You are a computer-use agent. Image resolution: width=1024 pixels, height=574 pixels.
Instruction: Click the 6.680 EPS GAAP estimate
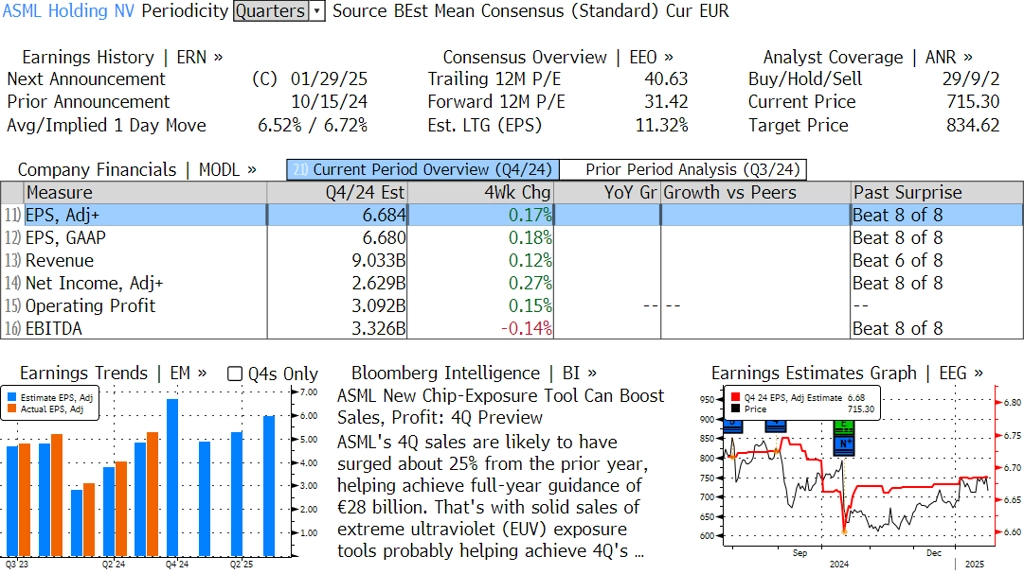[384, 238]
